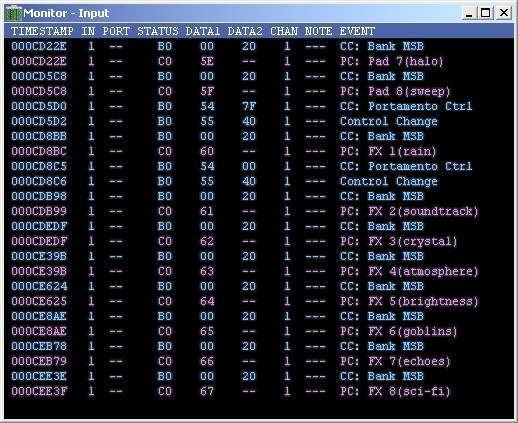This screenshot has height=423, width=518.
Task: Click the EVENT column header
Action: point(357,31)
